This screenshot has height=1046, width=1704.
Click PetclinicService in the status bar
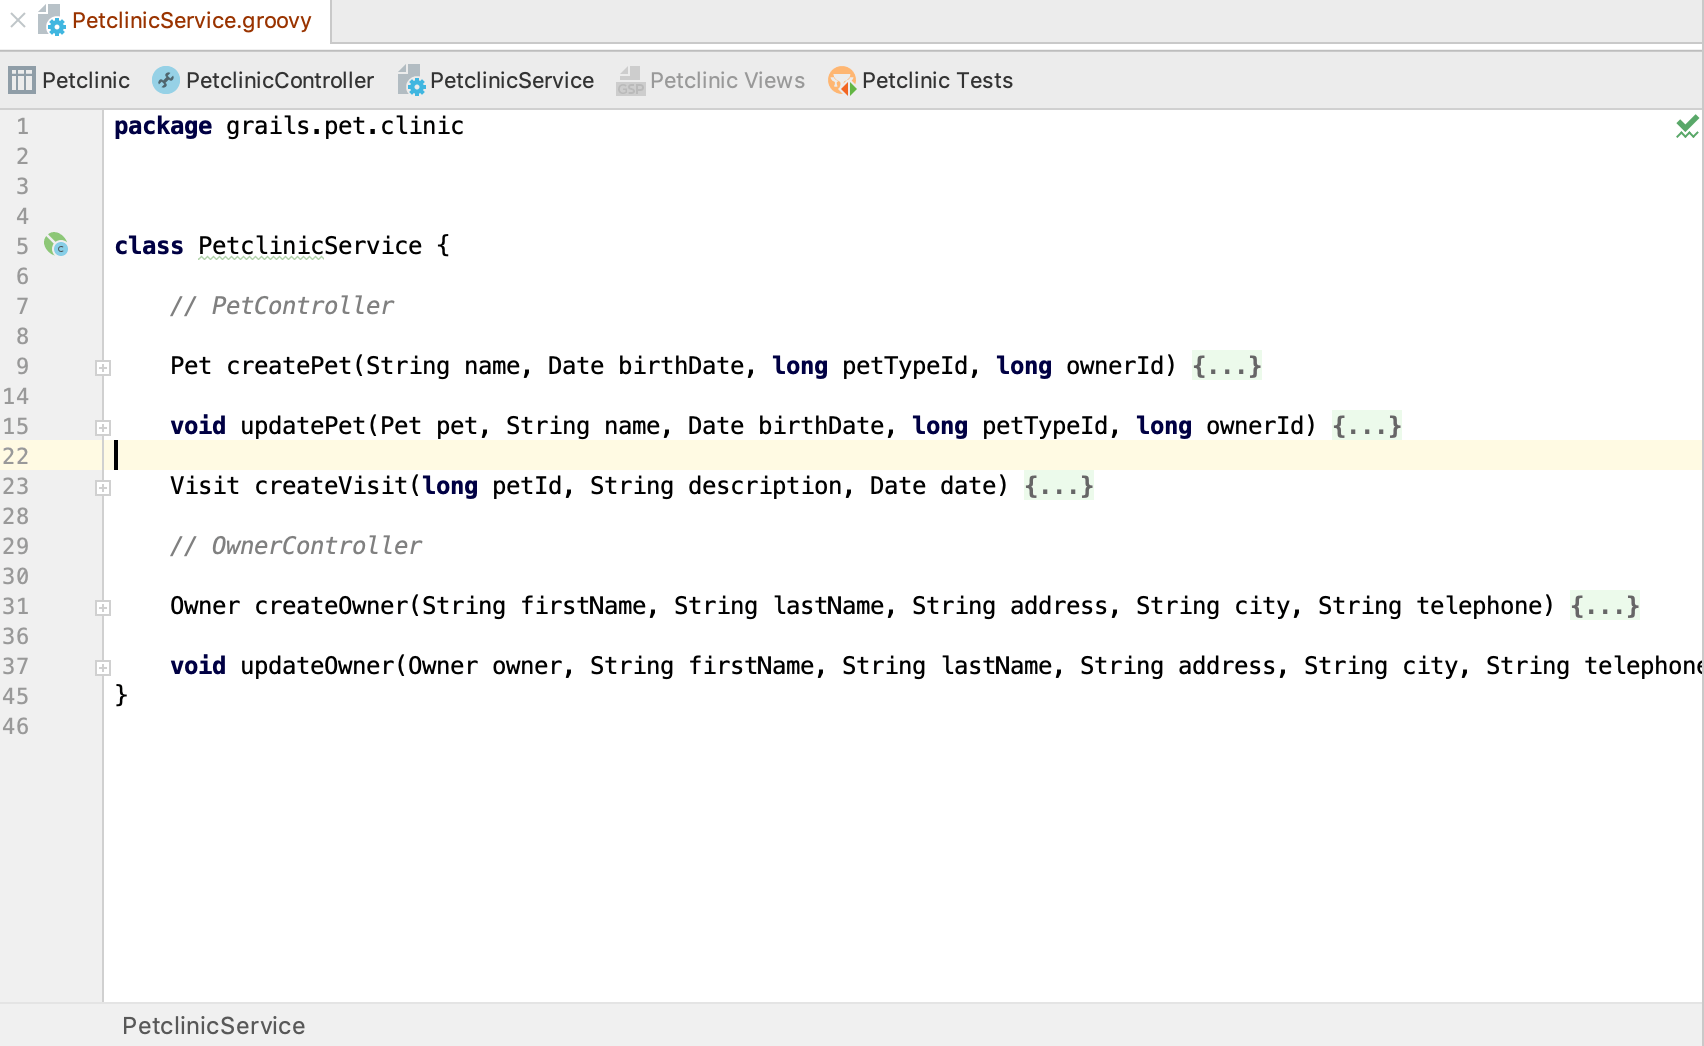pyautogui.click(x=213, y=1025)
